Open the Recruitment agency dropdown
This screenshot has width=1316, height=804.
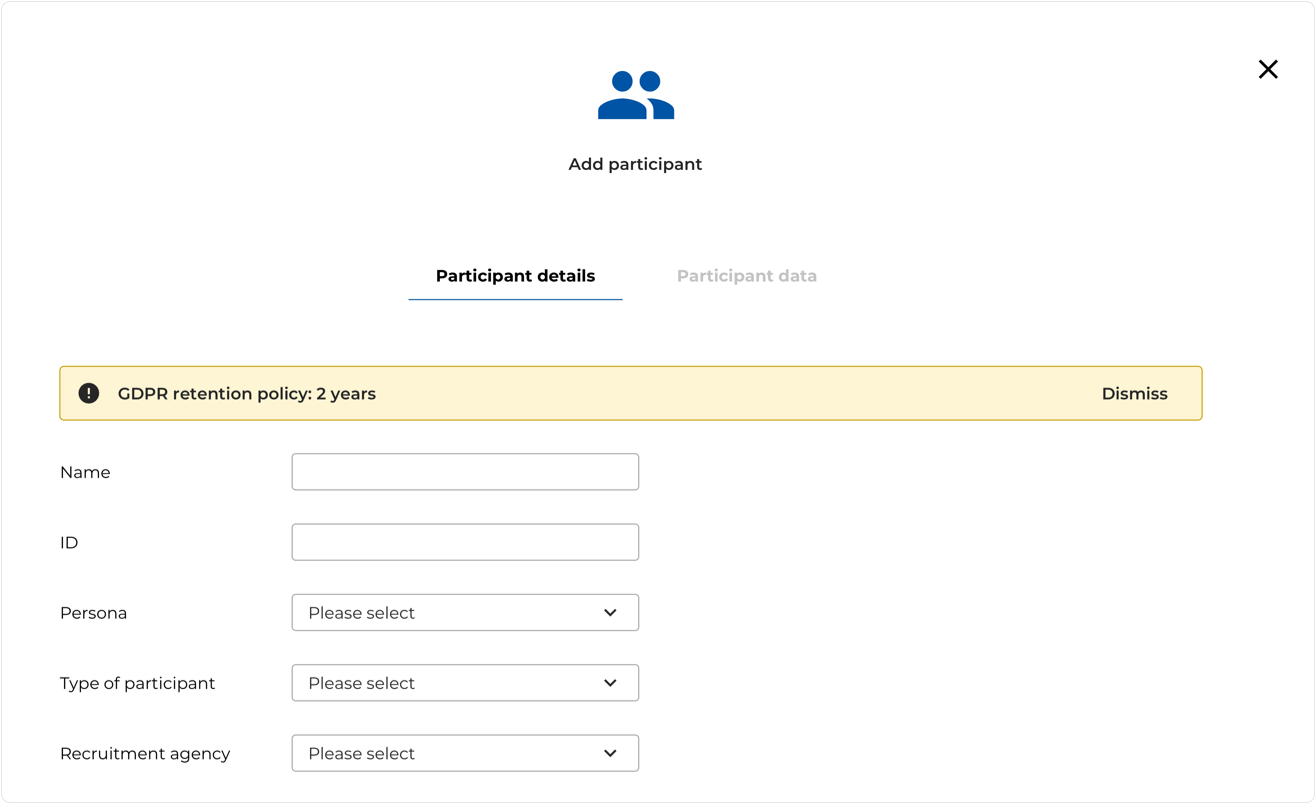click(465, 753)
